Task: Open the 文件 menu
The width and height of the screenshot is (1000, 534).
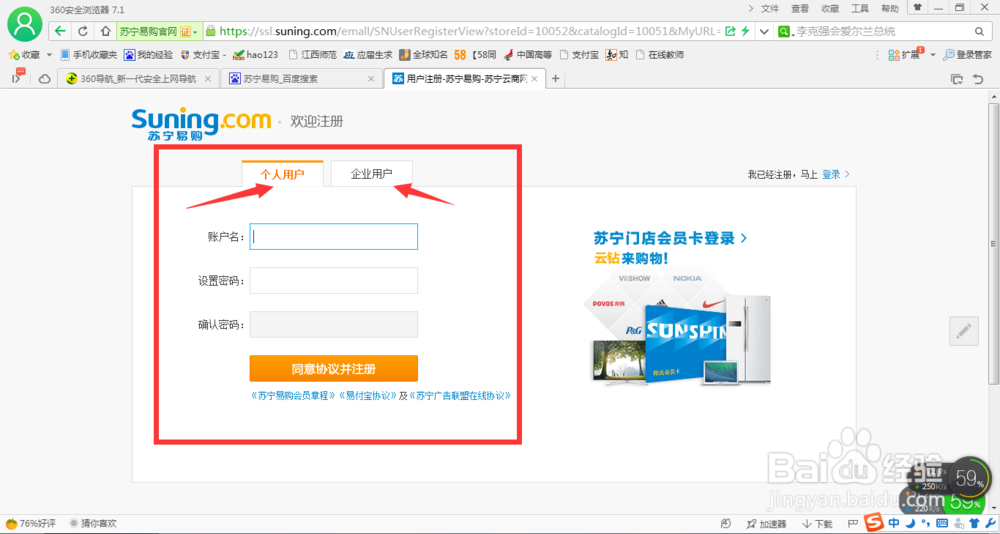Action: (770, 8)
